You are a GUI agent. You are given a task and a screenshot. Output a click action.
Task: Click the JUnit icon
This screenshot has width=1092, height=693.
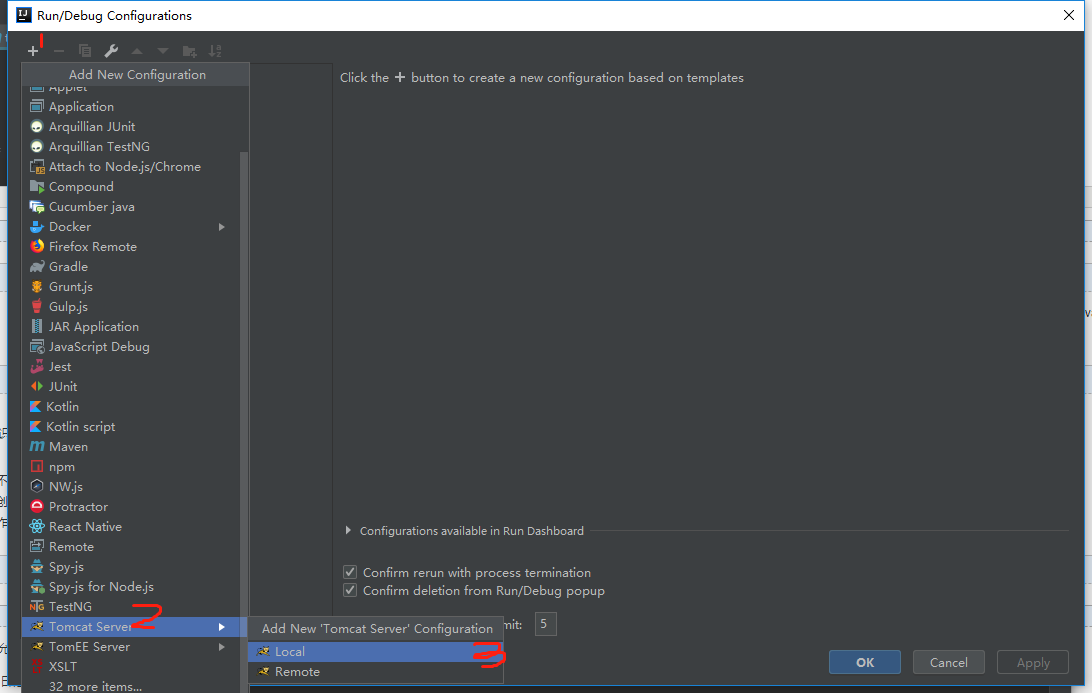pyautogui.click(x=37, y=387)
